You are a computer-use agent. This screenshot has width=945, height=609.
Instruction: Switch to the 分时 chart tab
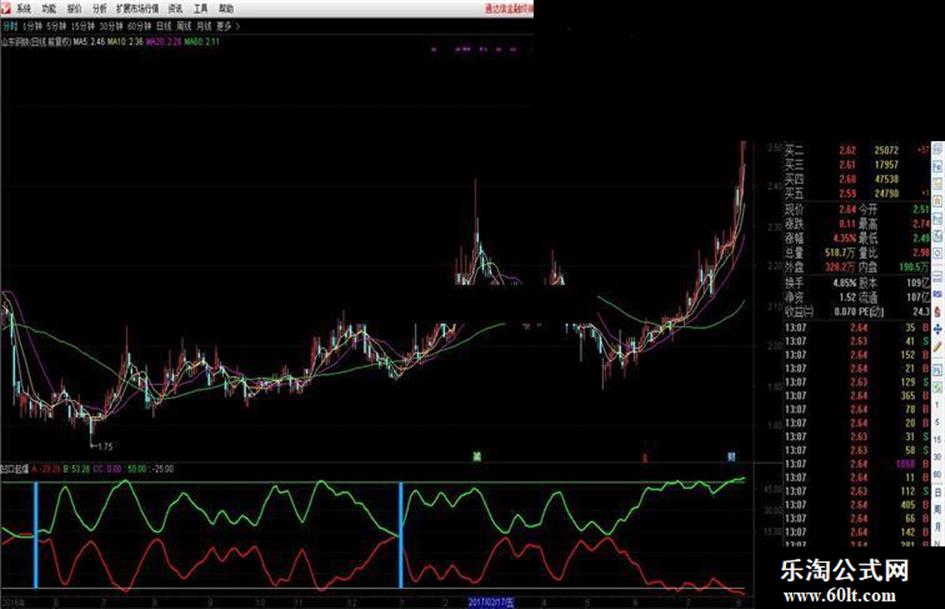(10, 27)
